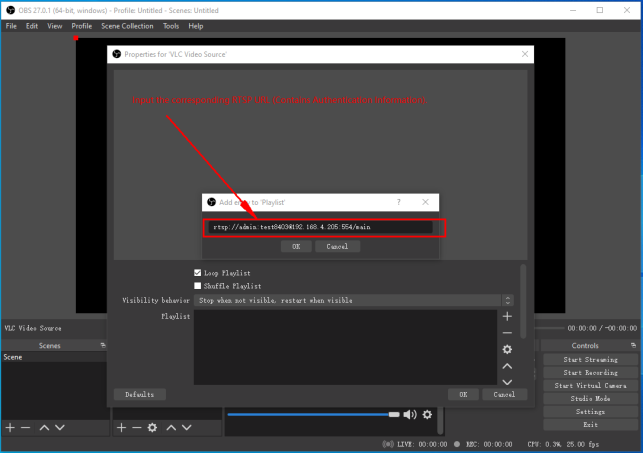Enable the Shuffle Playlist checkbox
The image size is (643, 453).
pyautogui.click(x=198, y=285)
